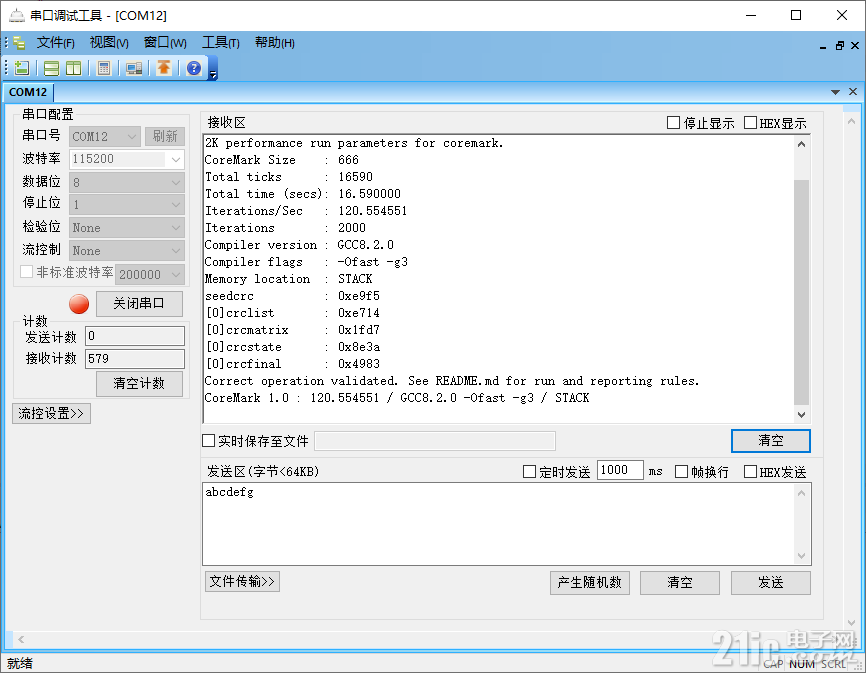866x673 pixels.
Task: Expand the 流控设置>> panel
Action: tap(51, 414)
